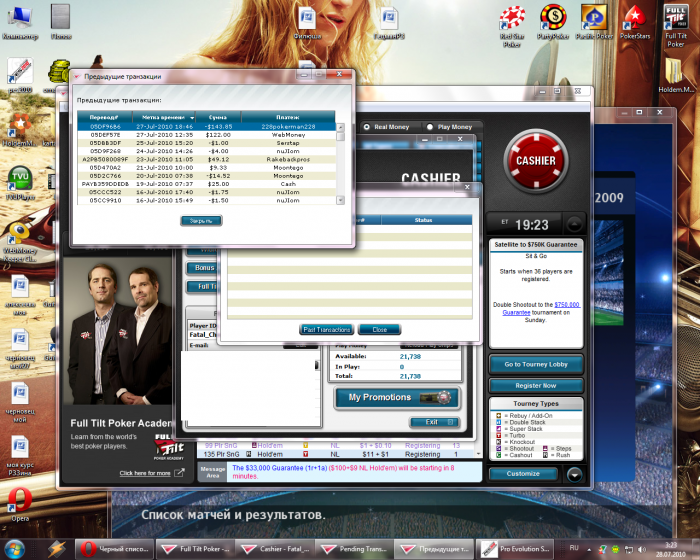Open WebMoney Keeper desktop shortcut
700x560 pixels.
tap(20, 242)
